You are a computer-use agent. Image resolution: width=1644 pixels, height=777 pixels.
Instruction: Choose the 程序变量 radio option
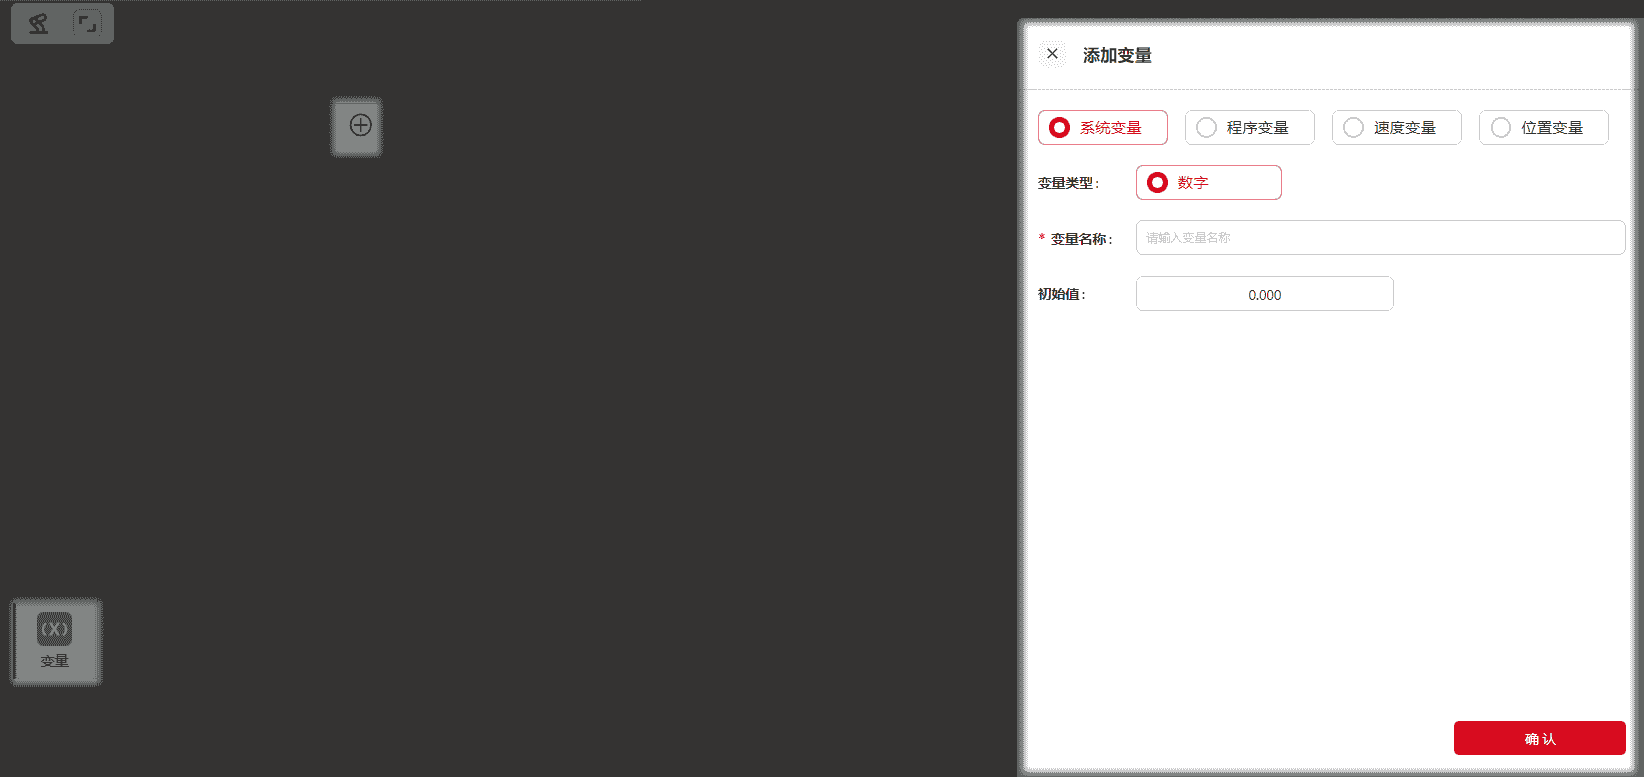point(1249,128)
